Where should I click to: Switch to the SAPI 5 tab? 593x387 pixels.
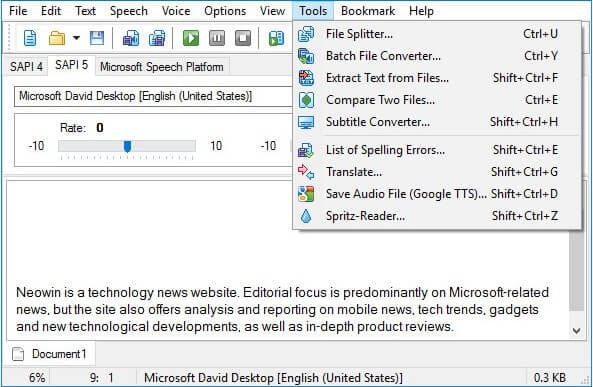coord(71,65)
